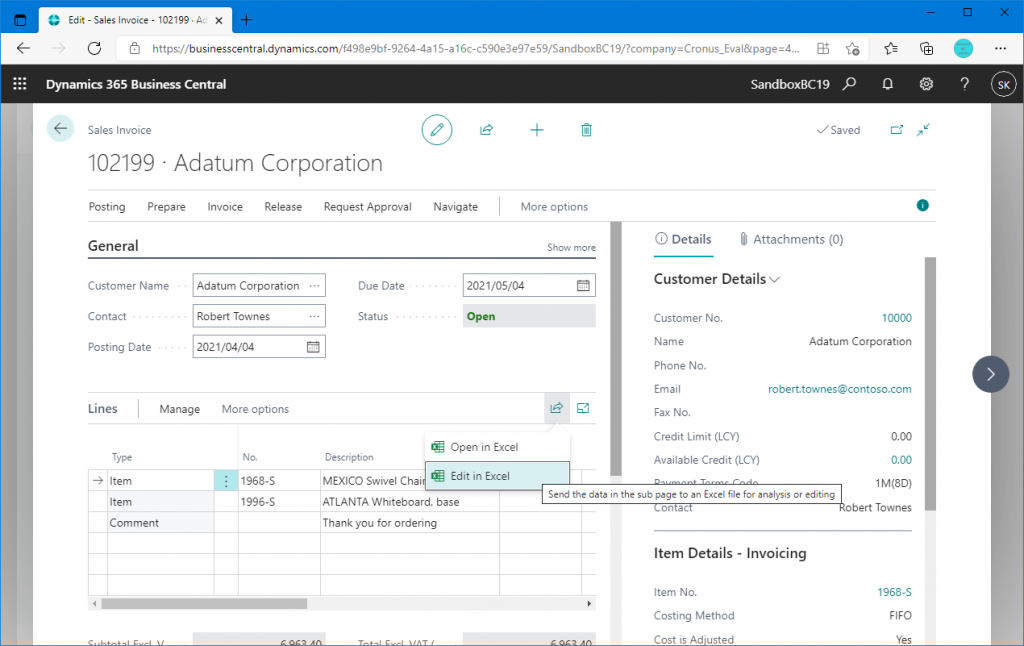Click the round next-record arrow button
Image resolution: width=1024 pixels, height=646 pixels.
tap(991, 374)
